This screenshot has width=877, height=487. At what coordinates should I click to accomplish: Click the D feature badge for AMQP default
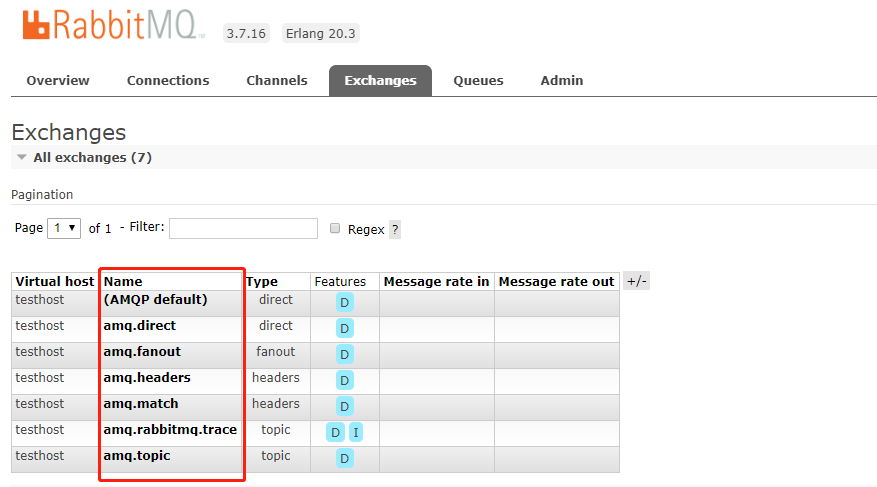345,302
